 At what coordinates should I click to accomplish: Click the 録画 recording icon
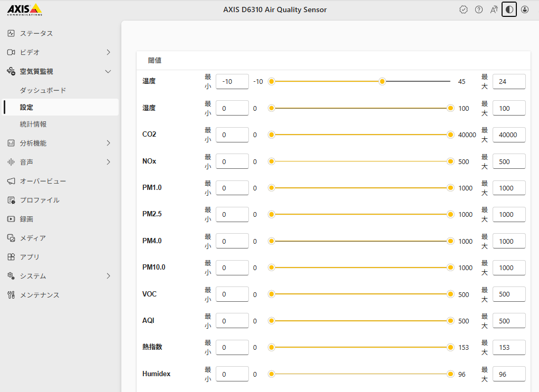pyautogui.click(x=11, y=219)
